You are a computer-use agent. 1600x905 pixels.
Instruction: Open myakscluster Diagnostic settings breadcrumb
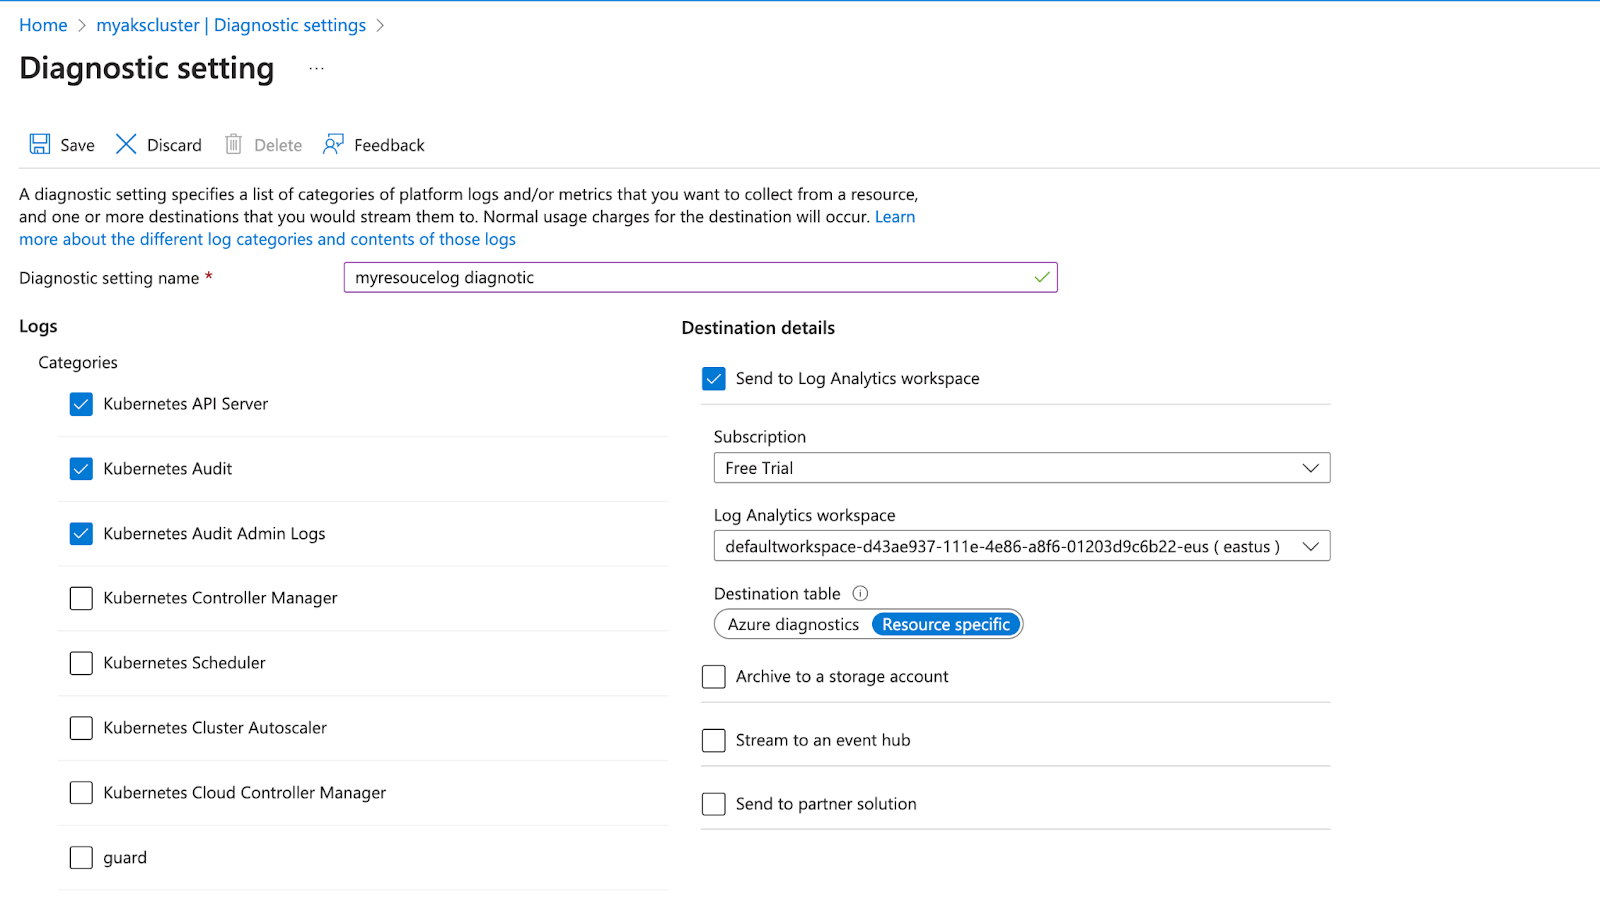tap(231, 25)
